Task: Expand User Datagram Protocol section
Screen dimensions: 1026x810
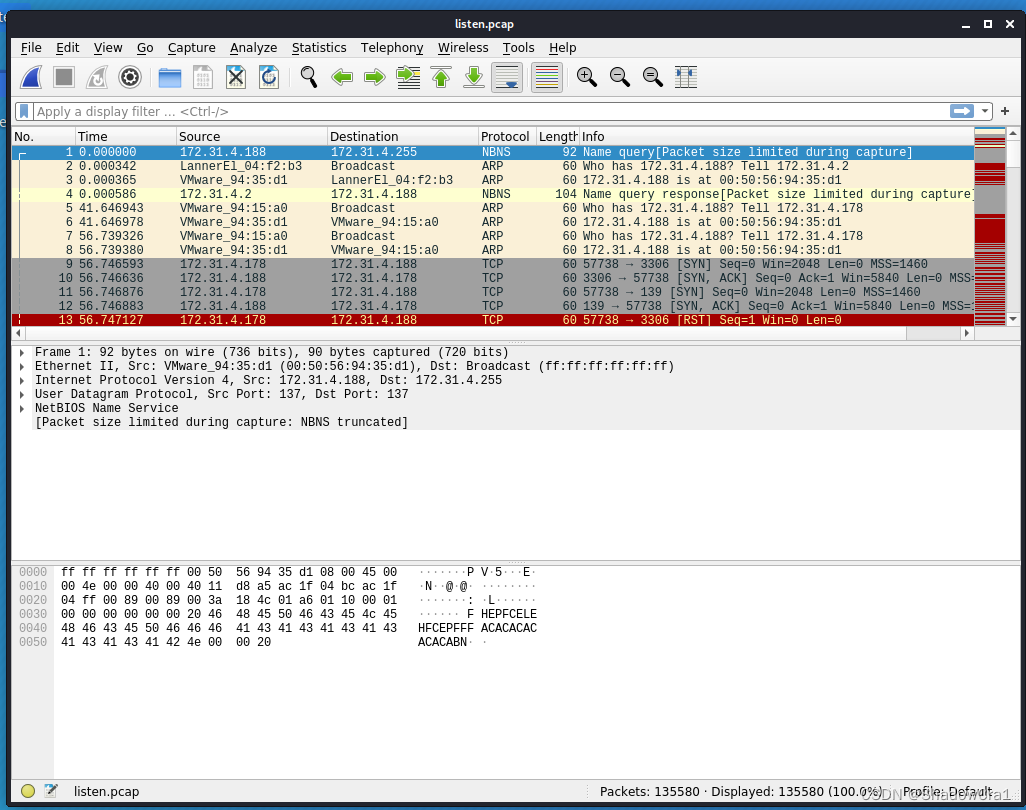Action: (x=22, y=395)
